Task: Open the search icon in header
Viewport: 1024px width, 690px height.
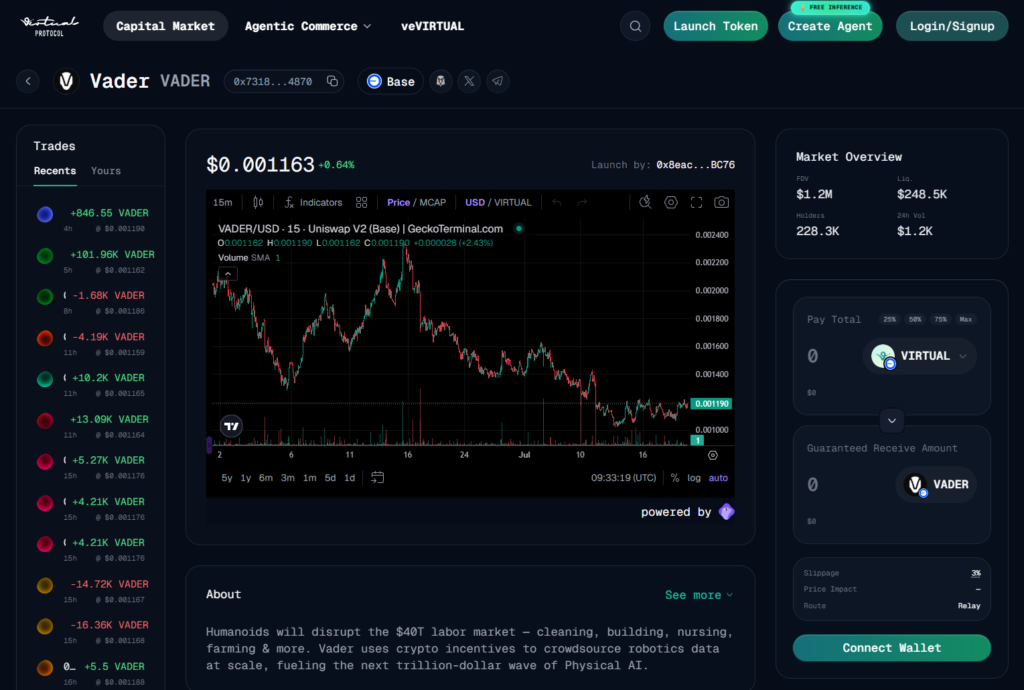Action: tap(635, 26)
